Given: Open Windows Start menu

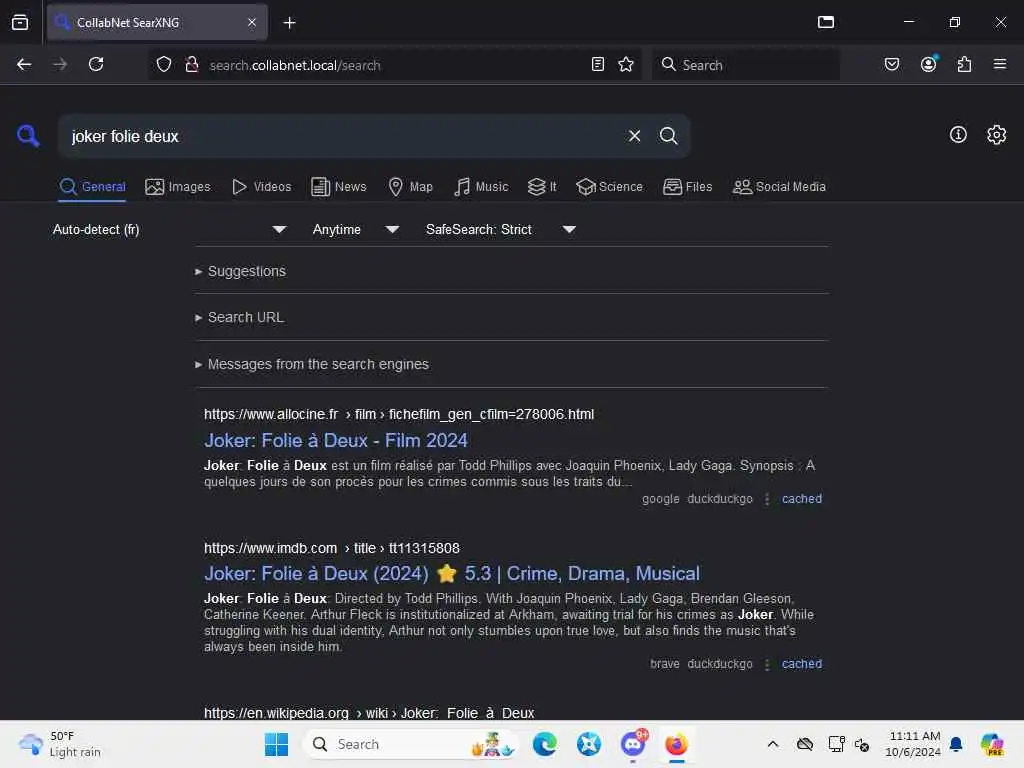Looking at the screenshot, I should (x=276, y=744).
